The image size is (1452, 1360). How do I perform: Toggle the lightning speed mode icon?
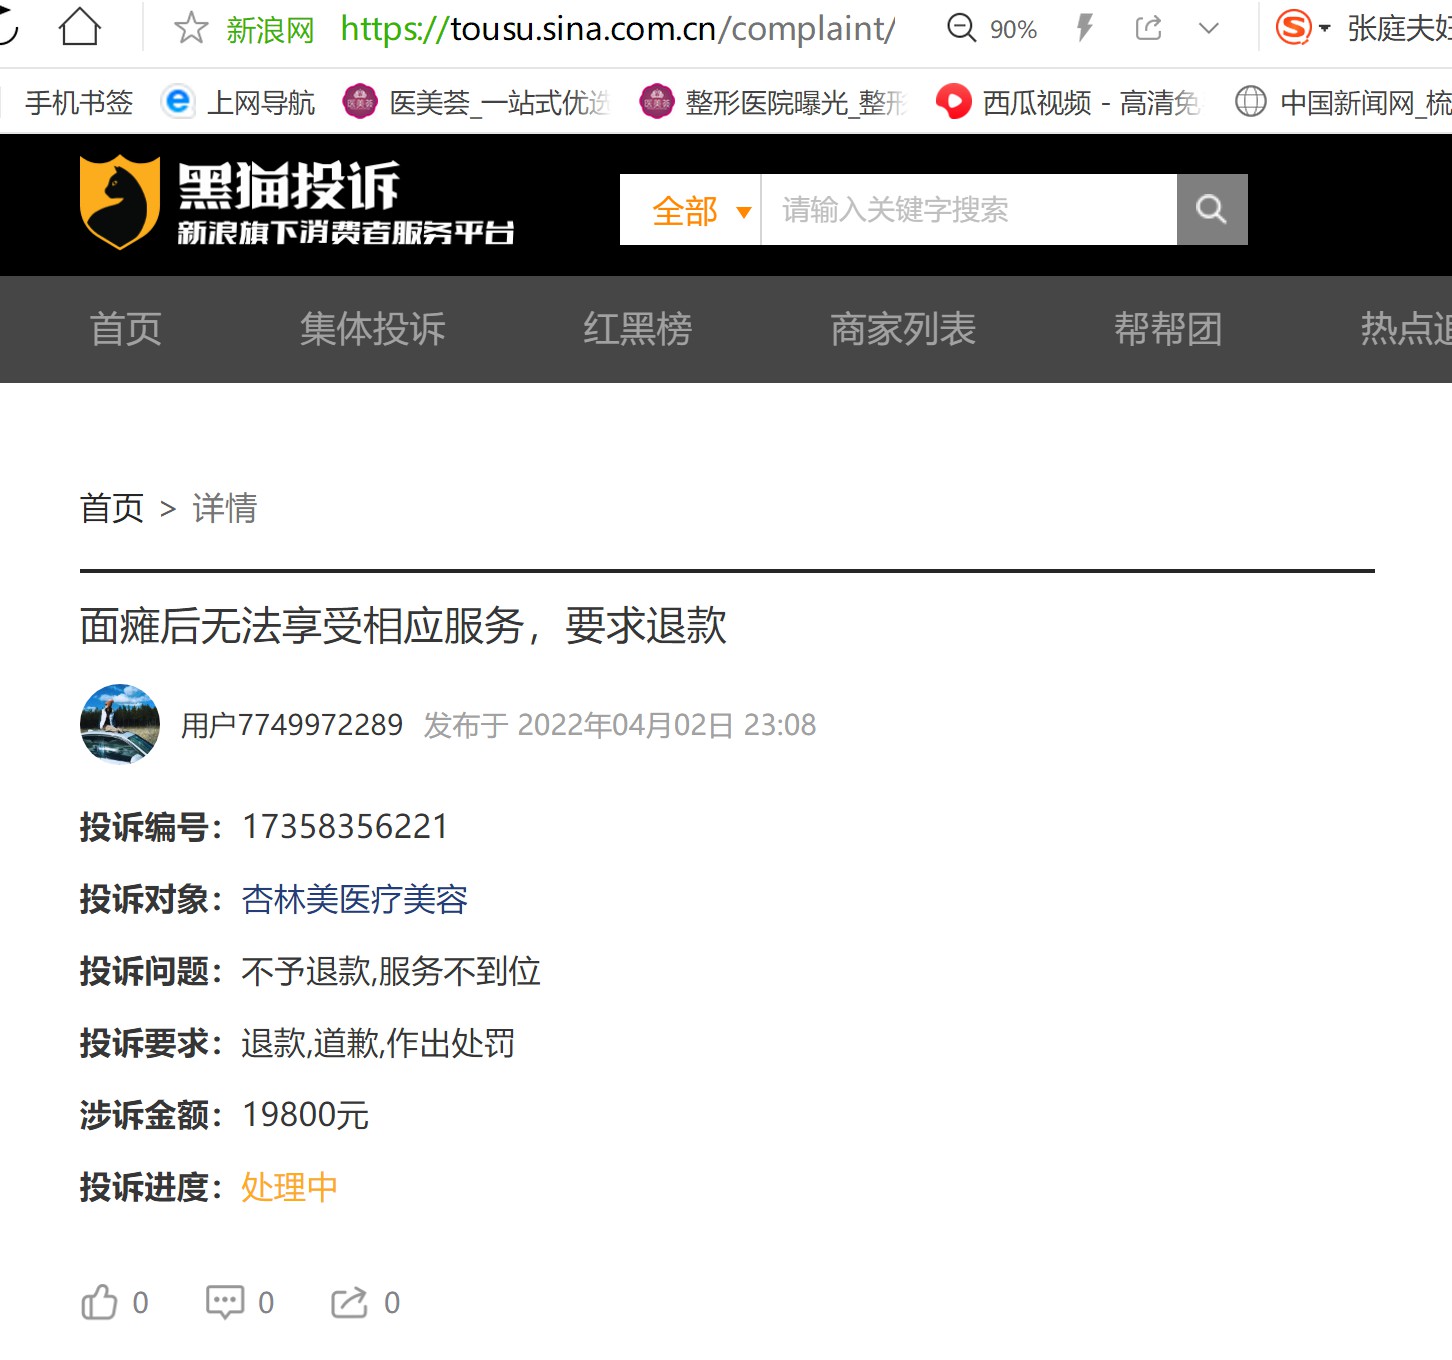click(x=1085, y=28)
